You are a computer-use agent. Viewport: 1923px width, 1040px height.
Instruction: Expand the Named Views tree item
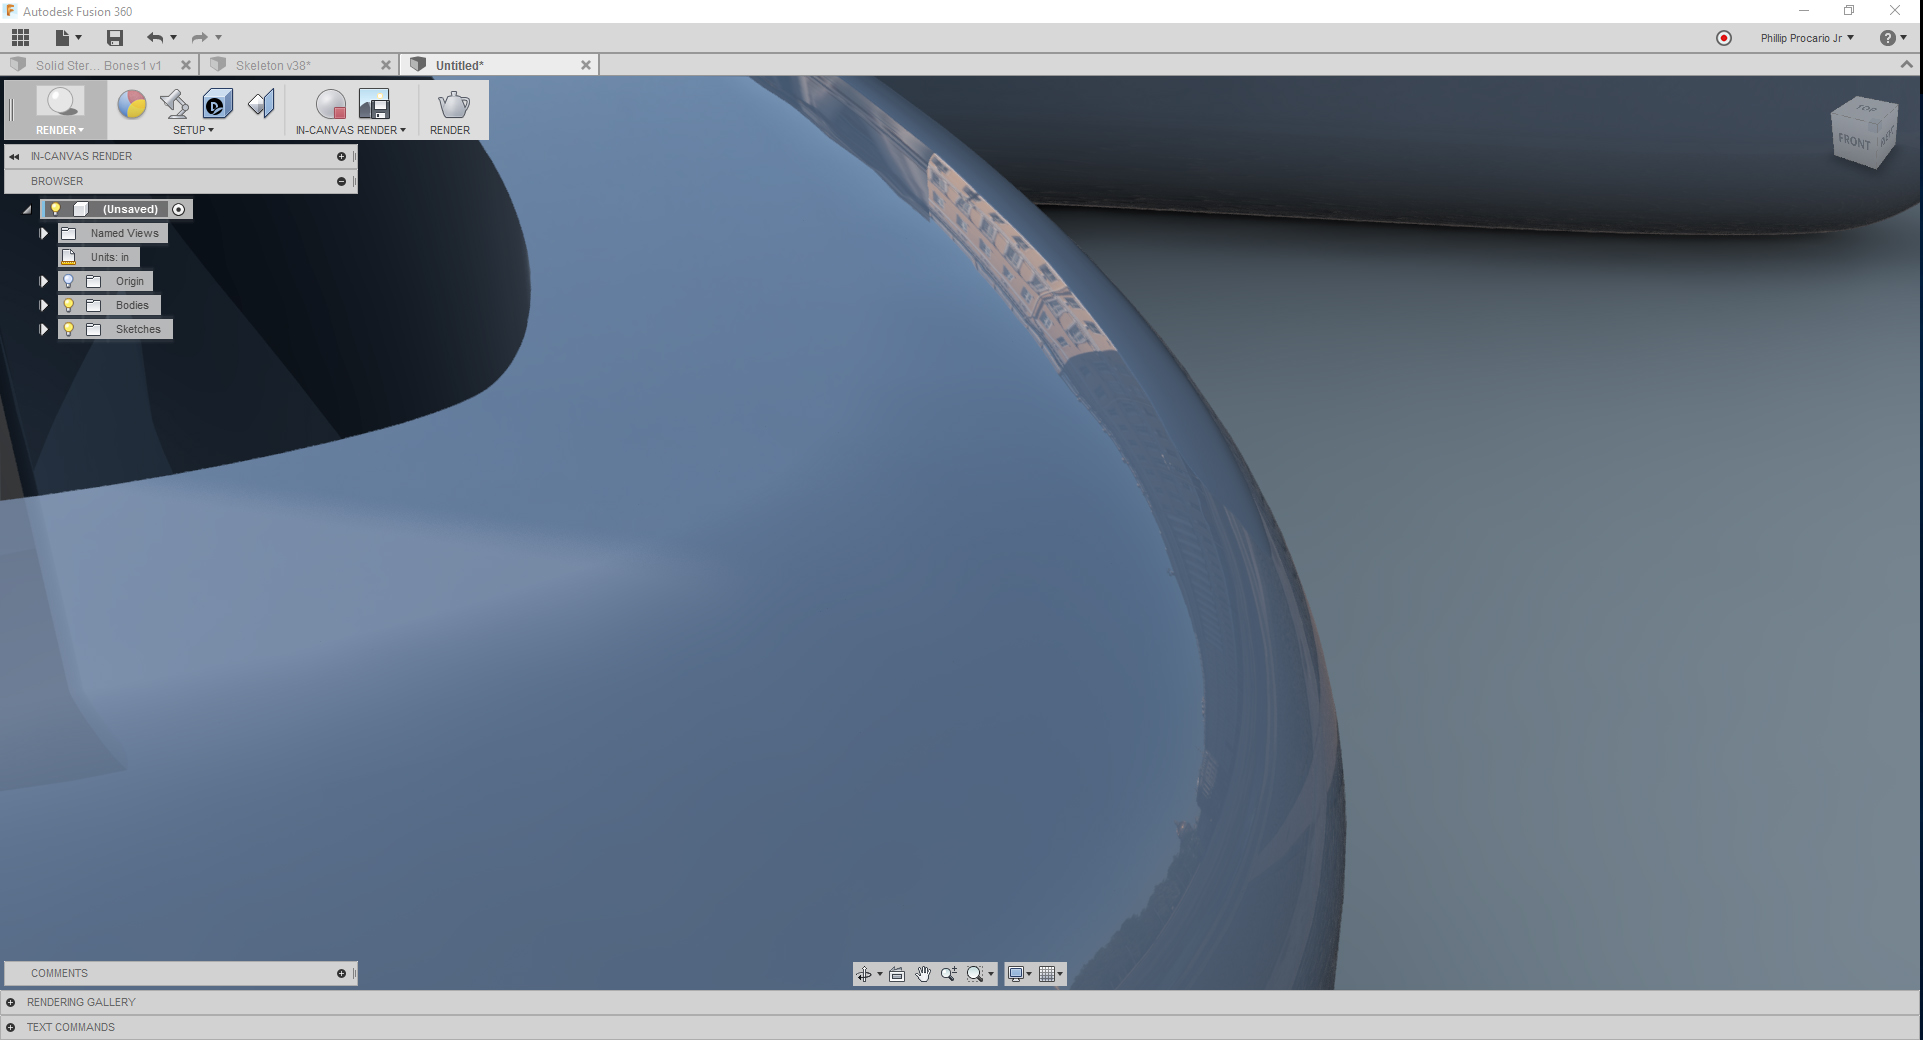pos(43,232)
